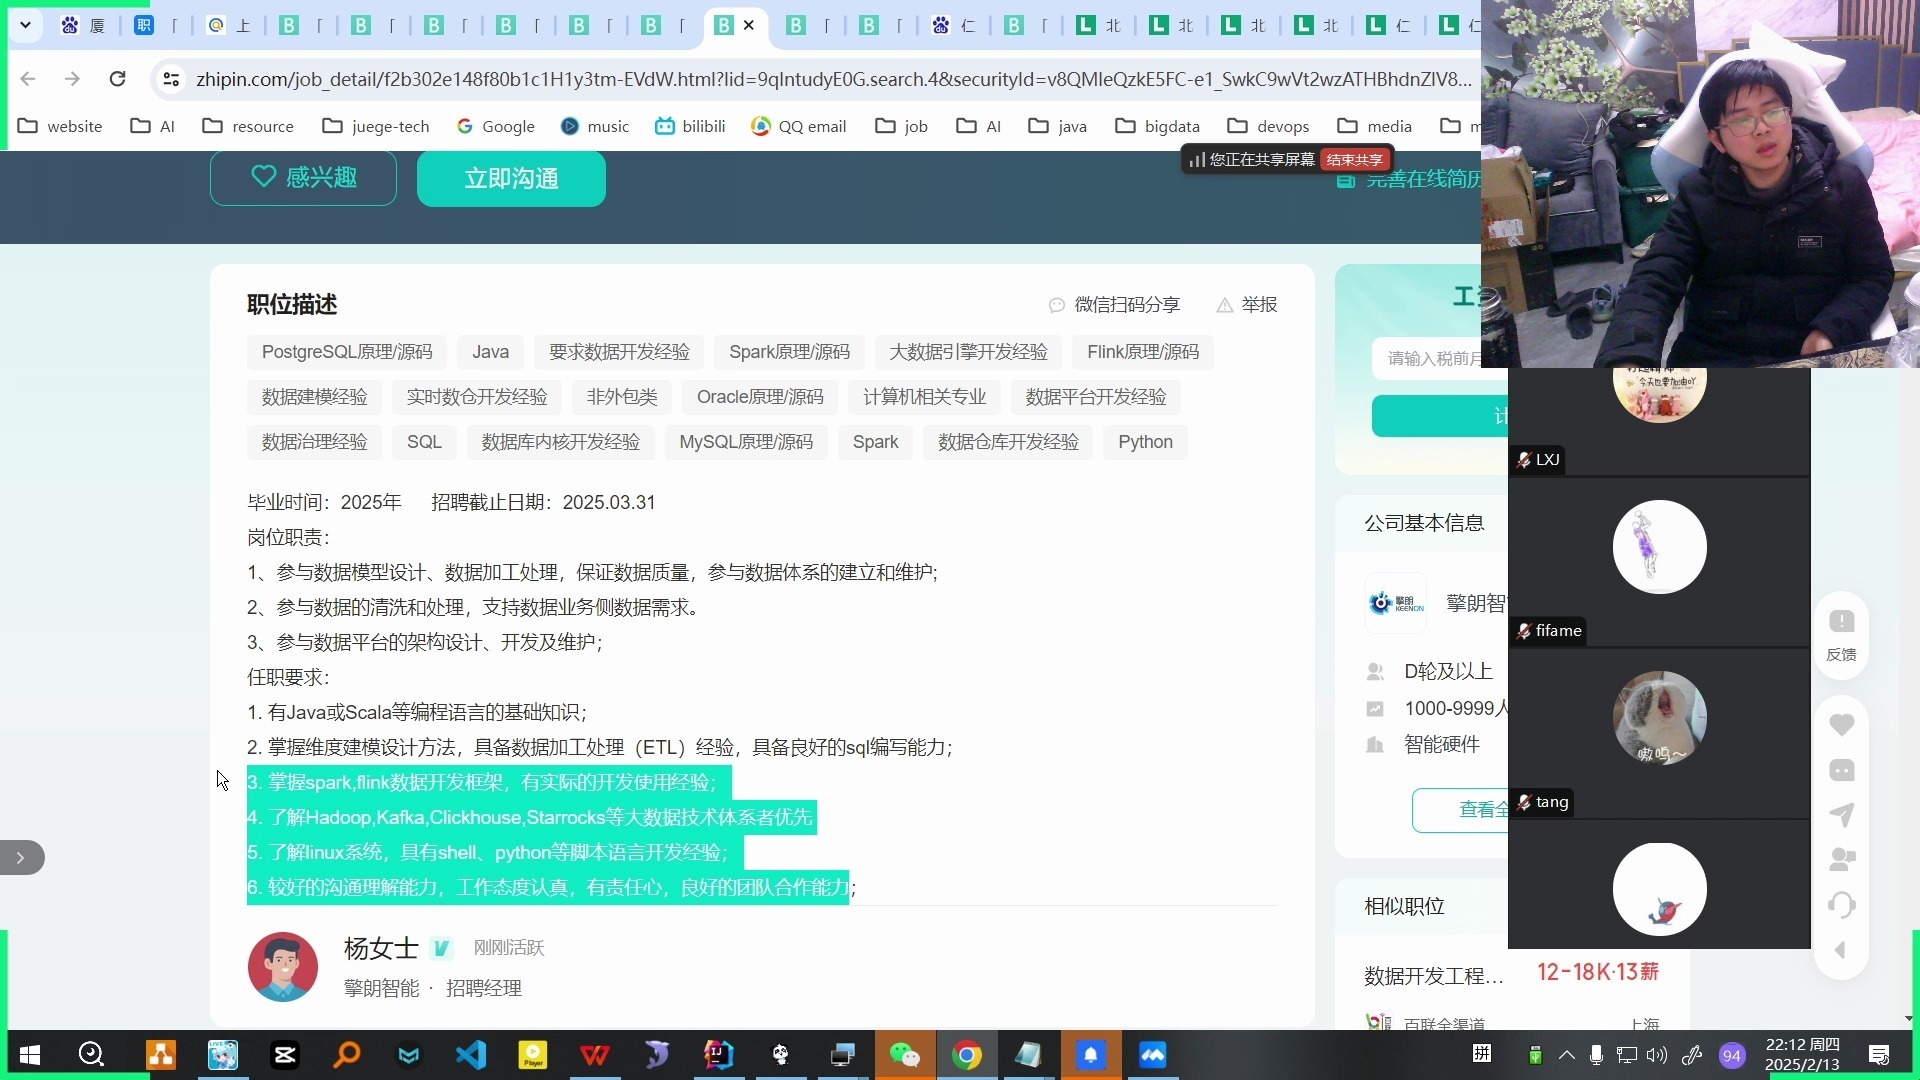Open the juege-tech bookmarks folder

coord(376,126)
